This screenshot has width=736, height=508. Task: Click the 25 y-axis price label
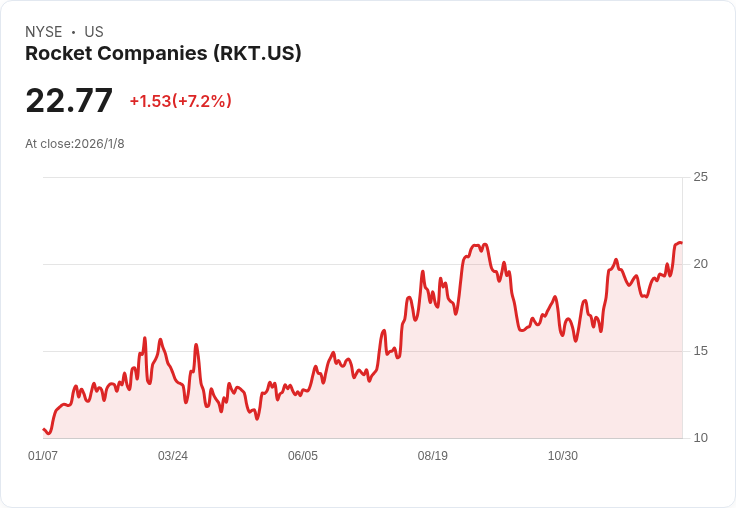point(700,177)
